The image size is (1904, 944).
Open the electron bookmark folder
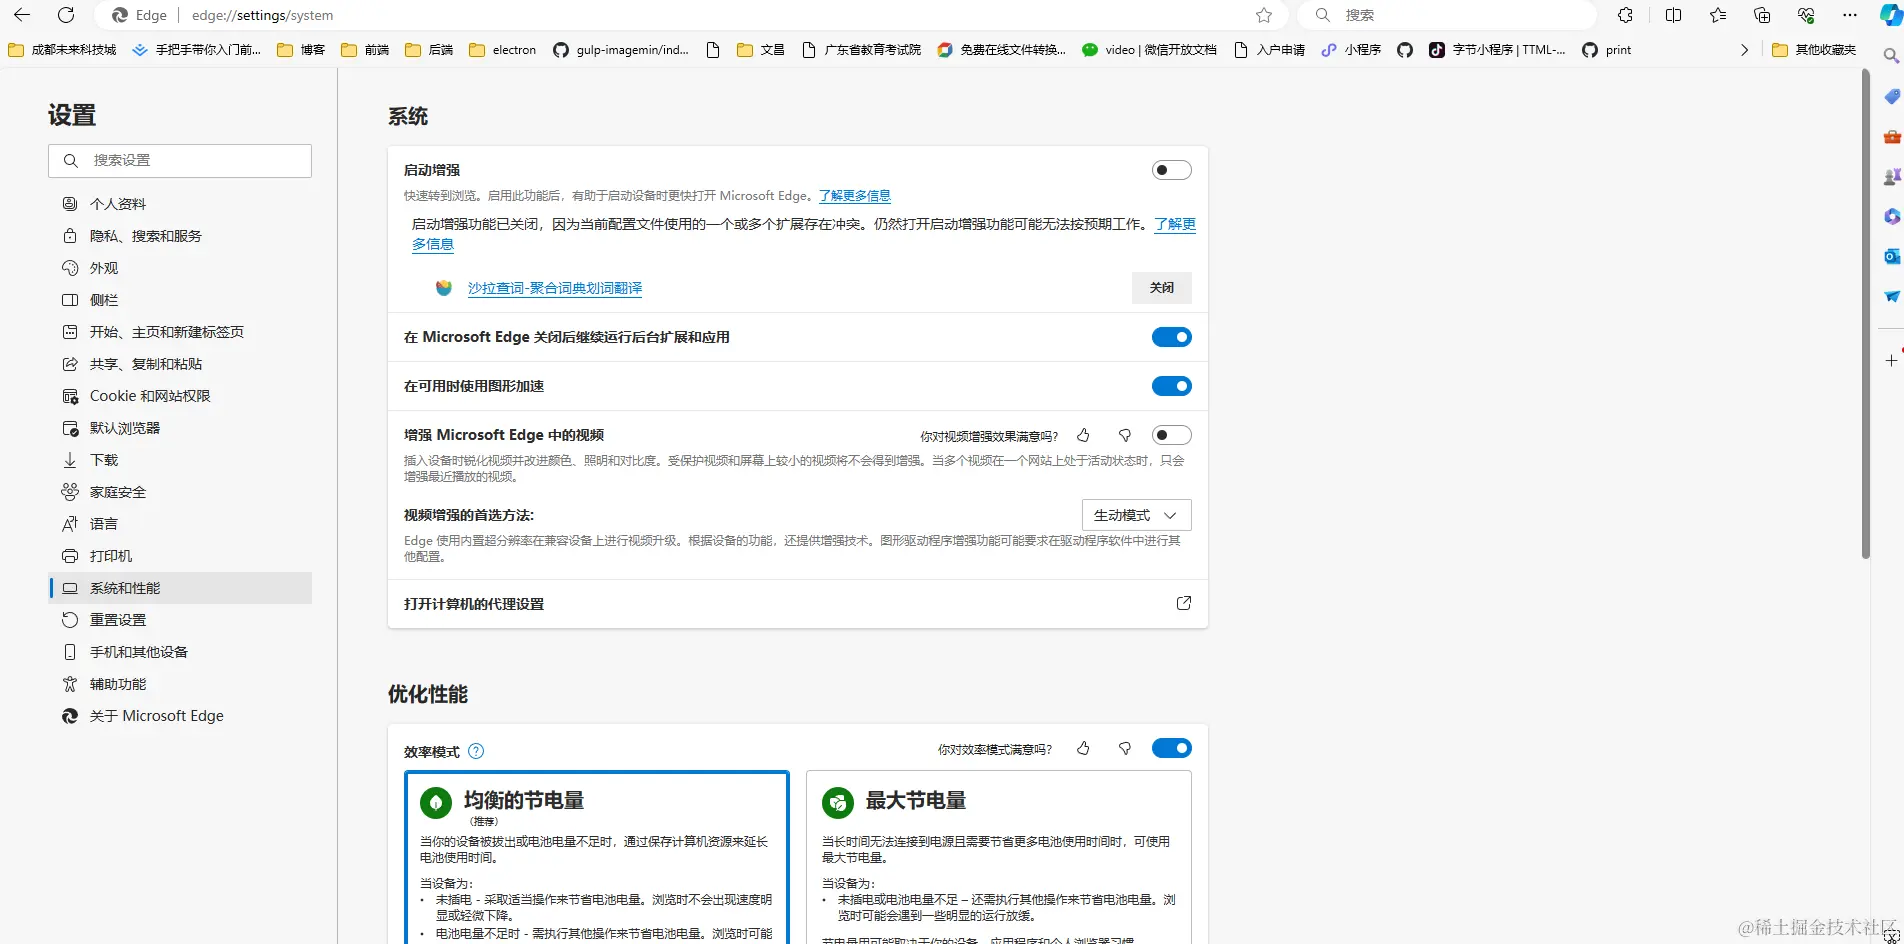coord(503,50)
